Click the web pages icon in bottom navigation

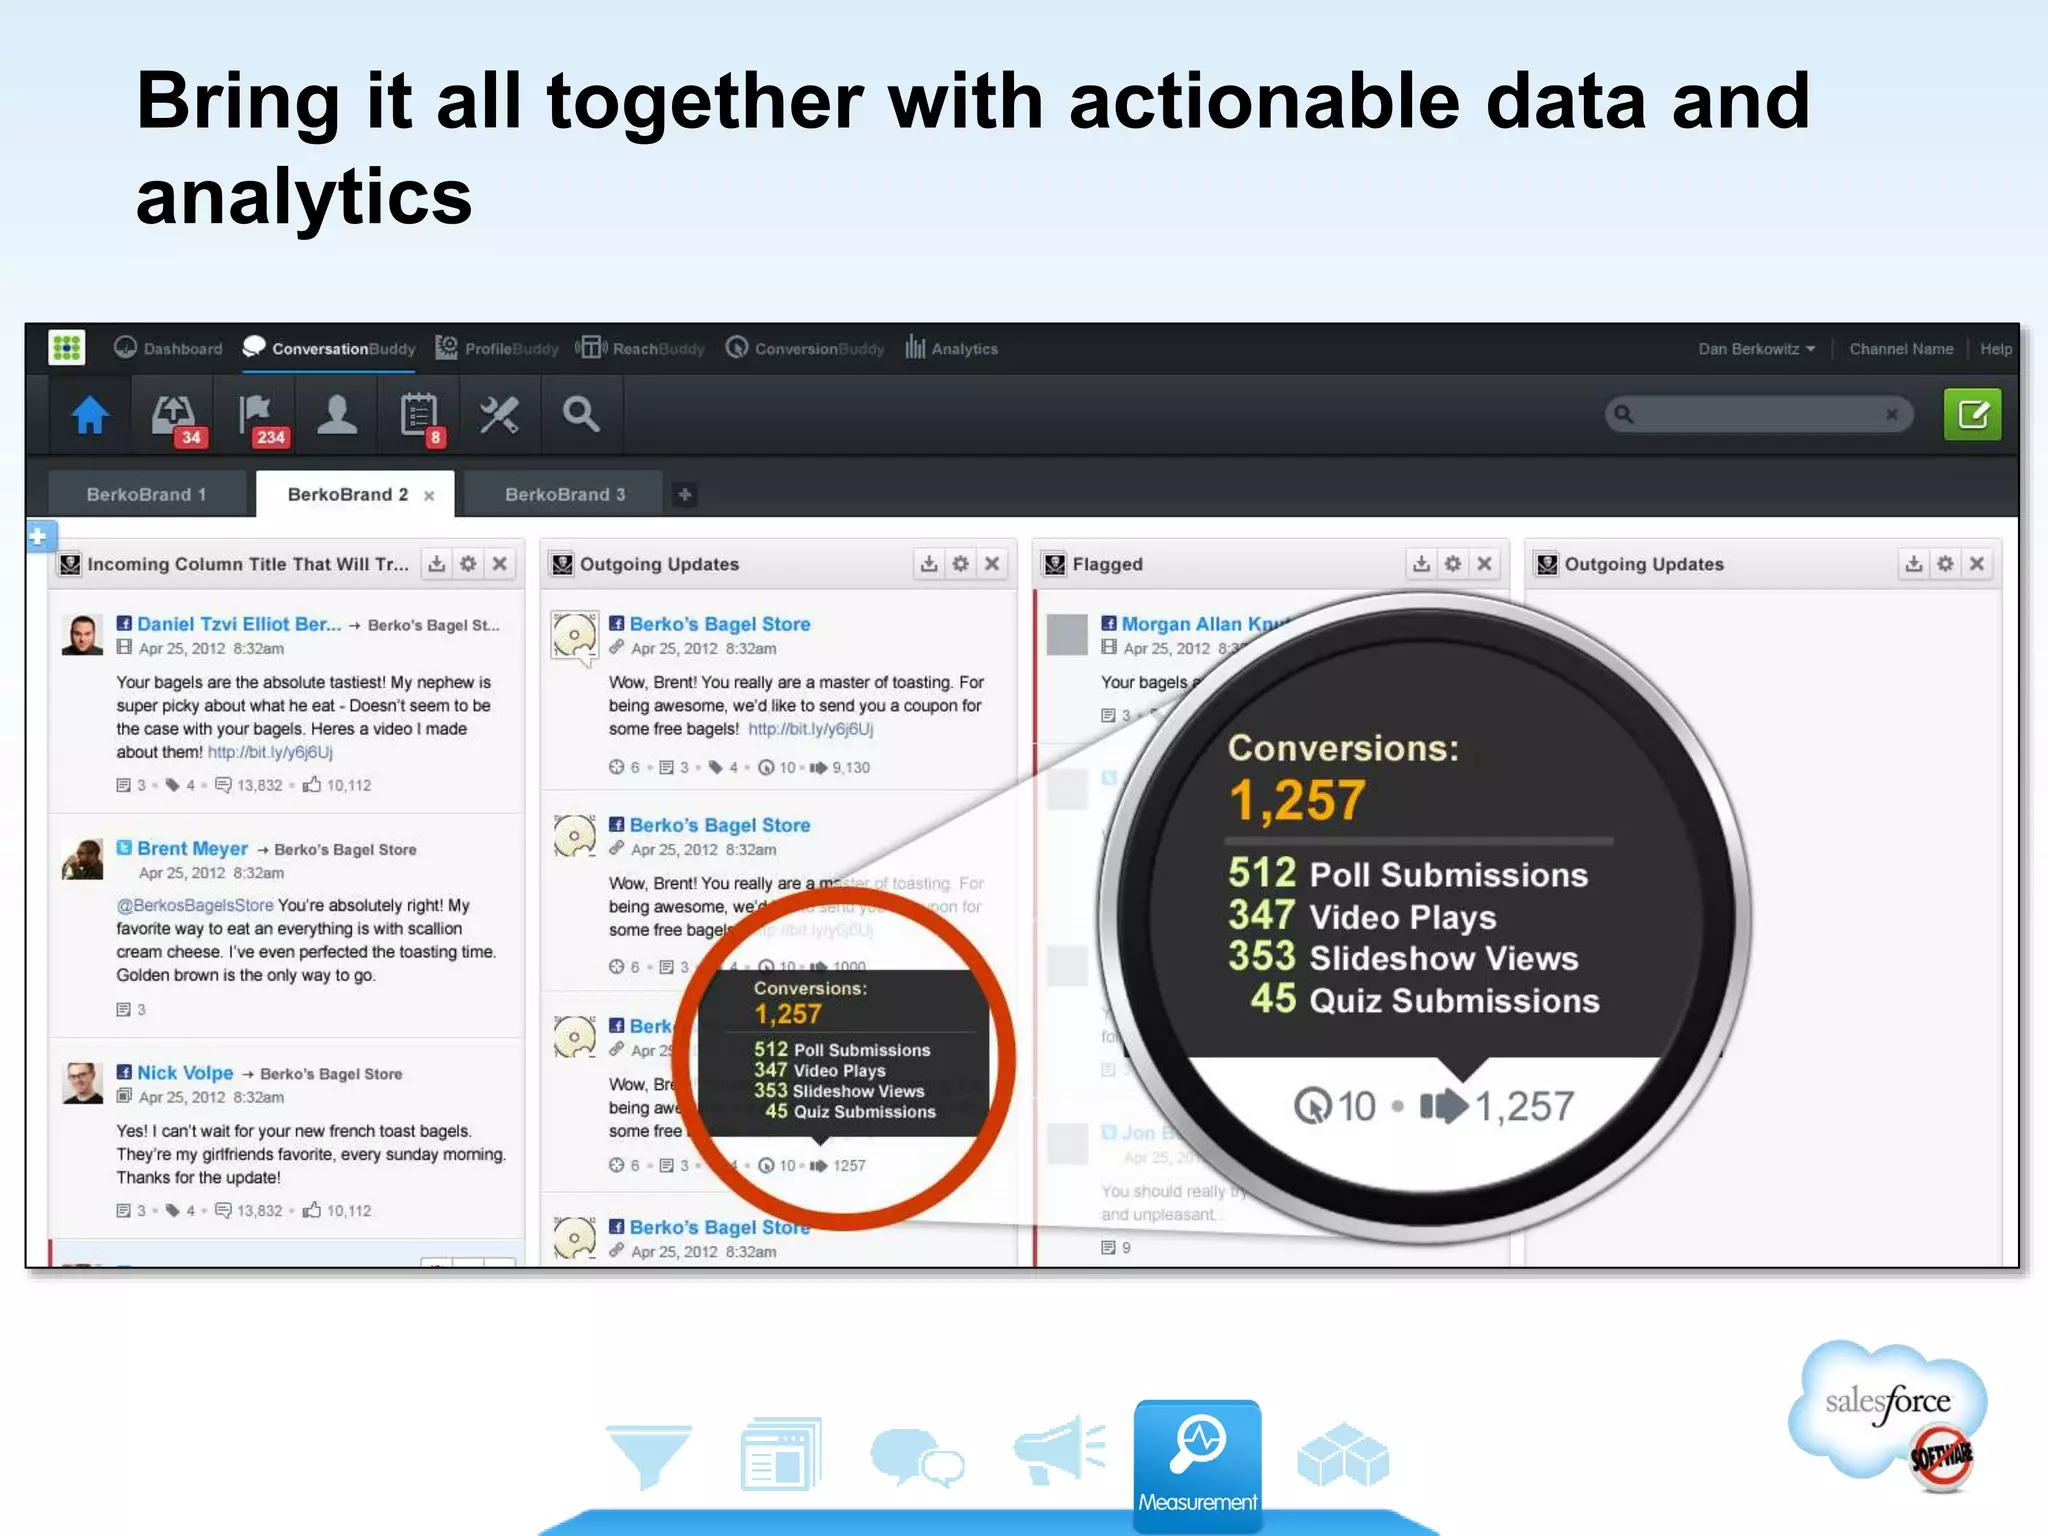pos(782,1453)
